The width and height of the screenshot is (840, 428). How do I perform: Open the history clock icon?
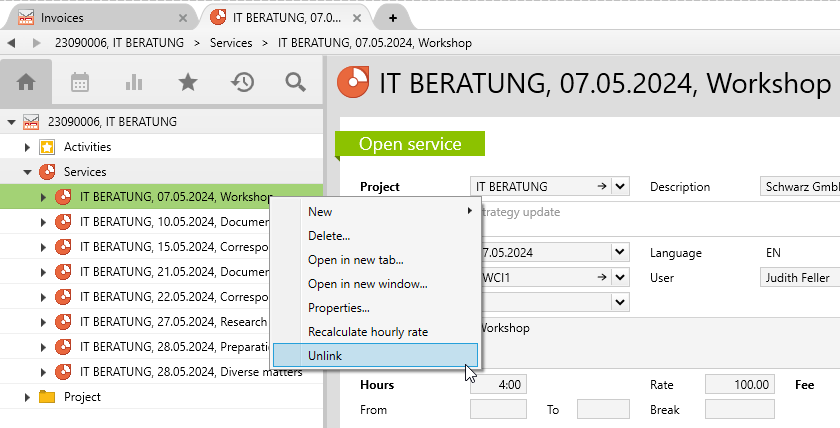point(241,82)
